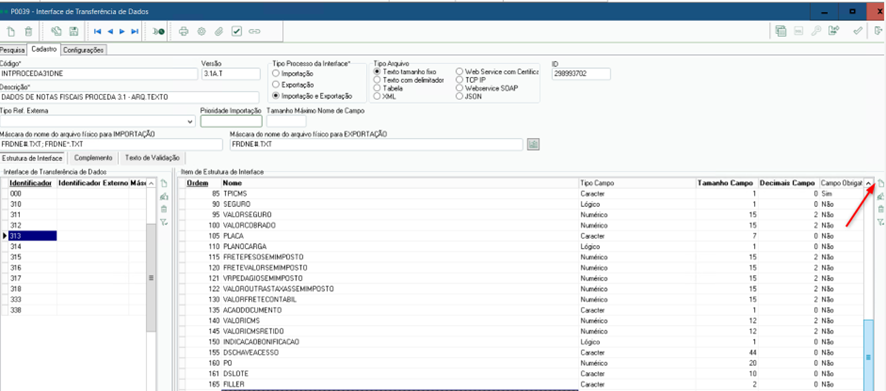Go to previous record arrow

[x=110, y=32]
